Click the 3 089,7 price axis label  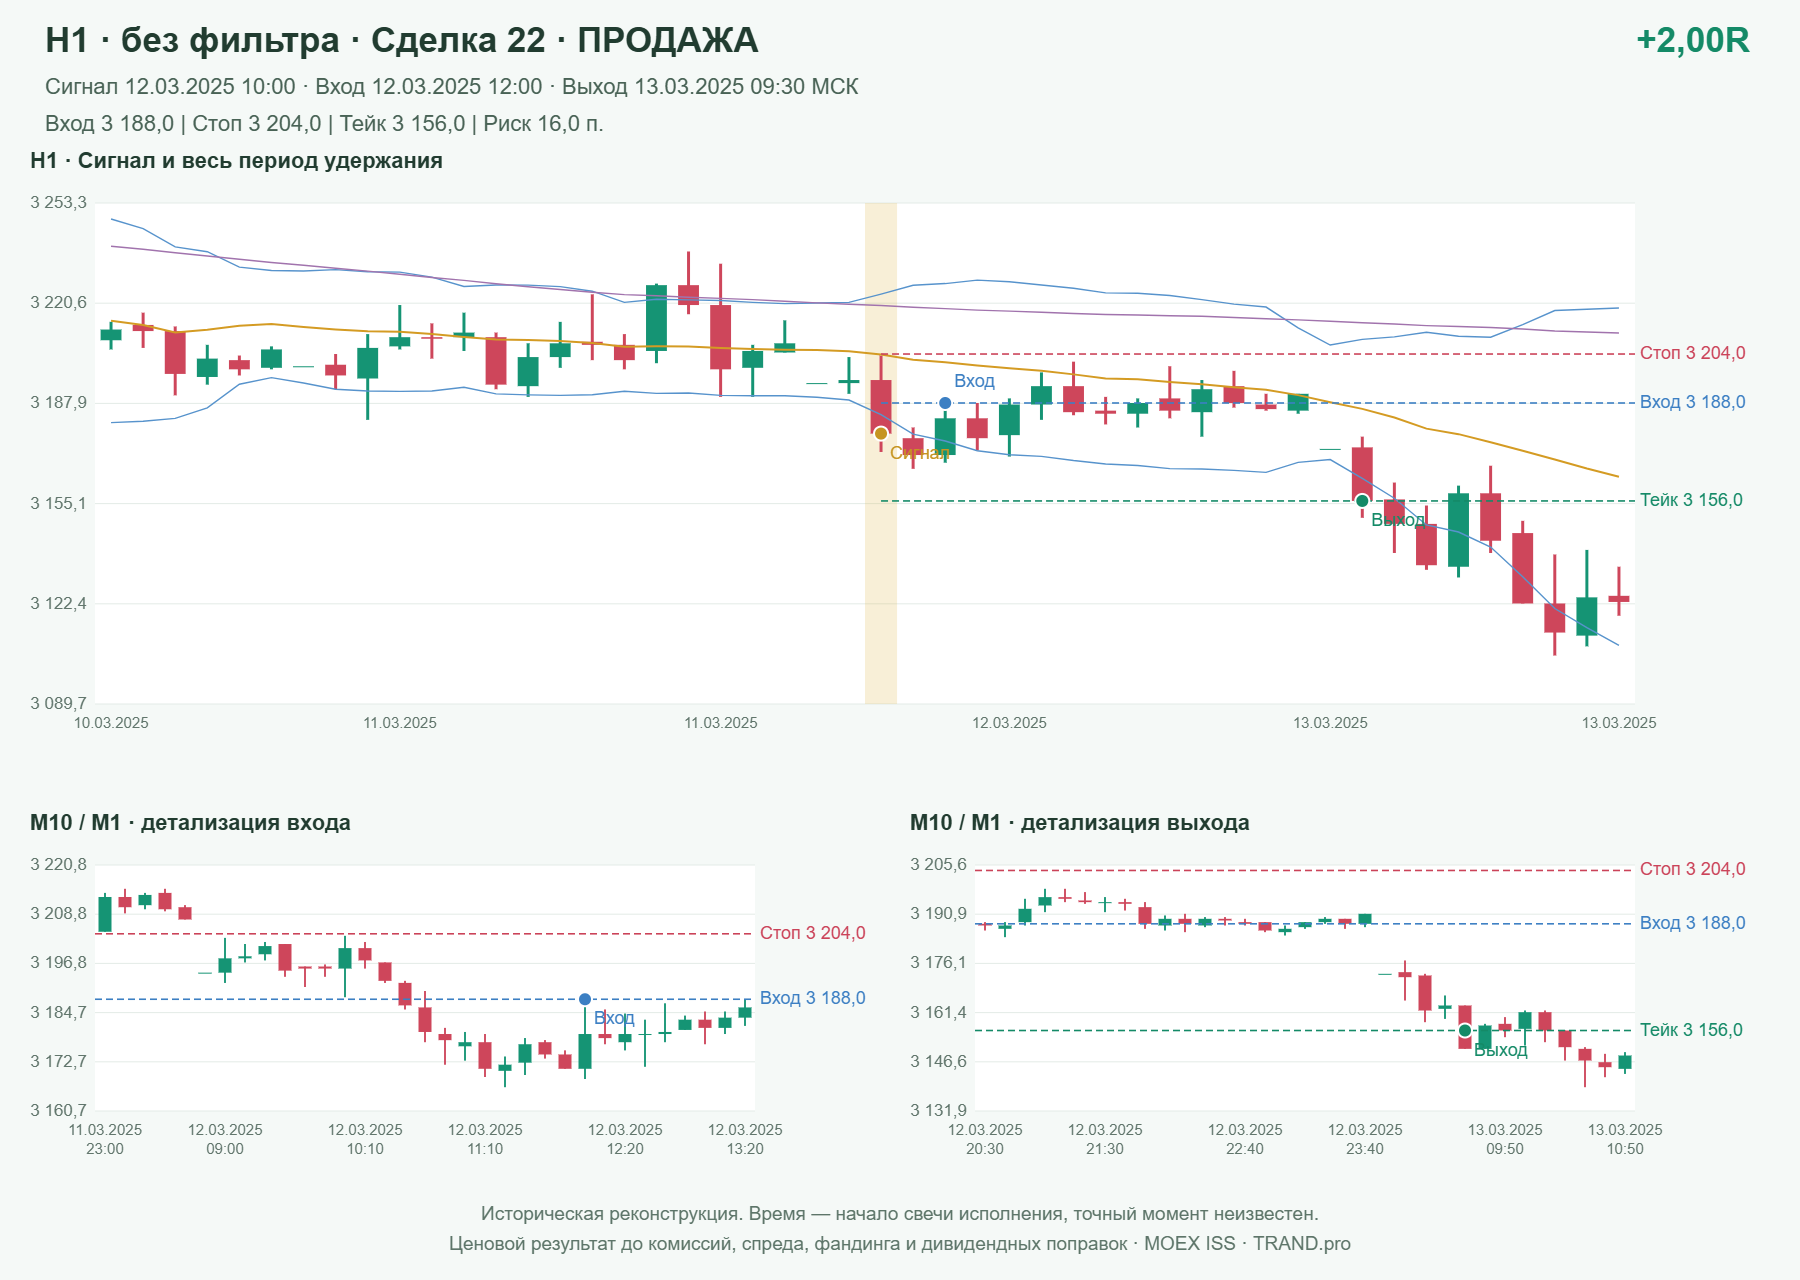coord(59,703)
